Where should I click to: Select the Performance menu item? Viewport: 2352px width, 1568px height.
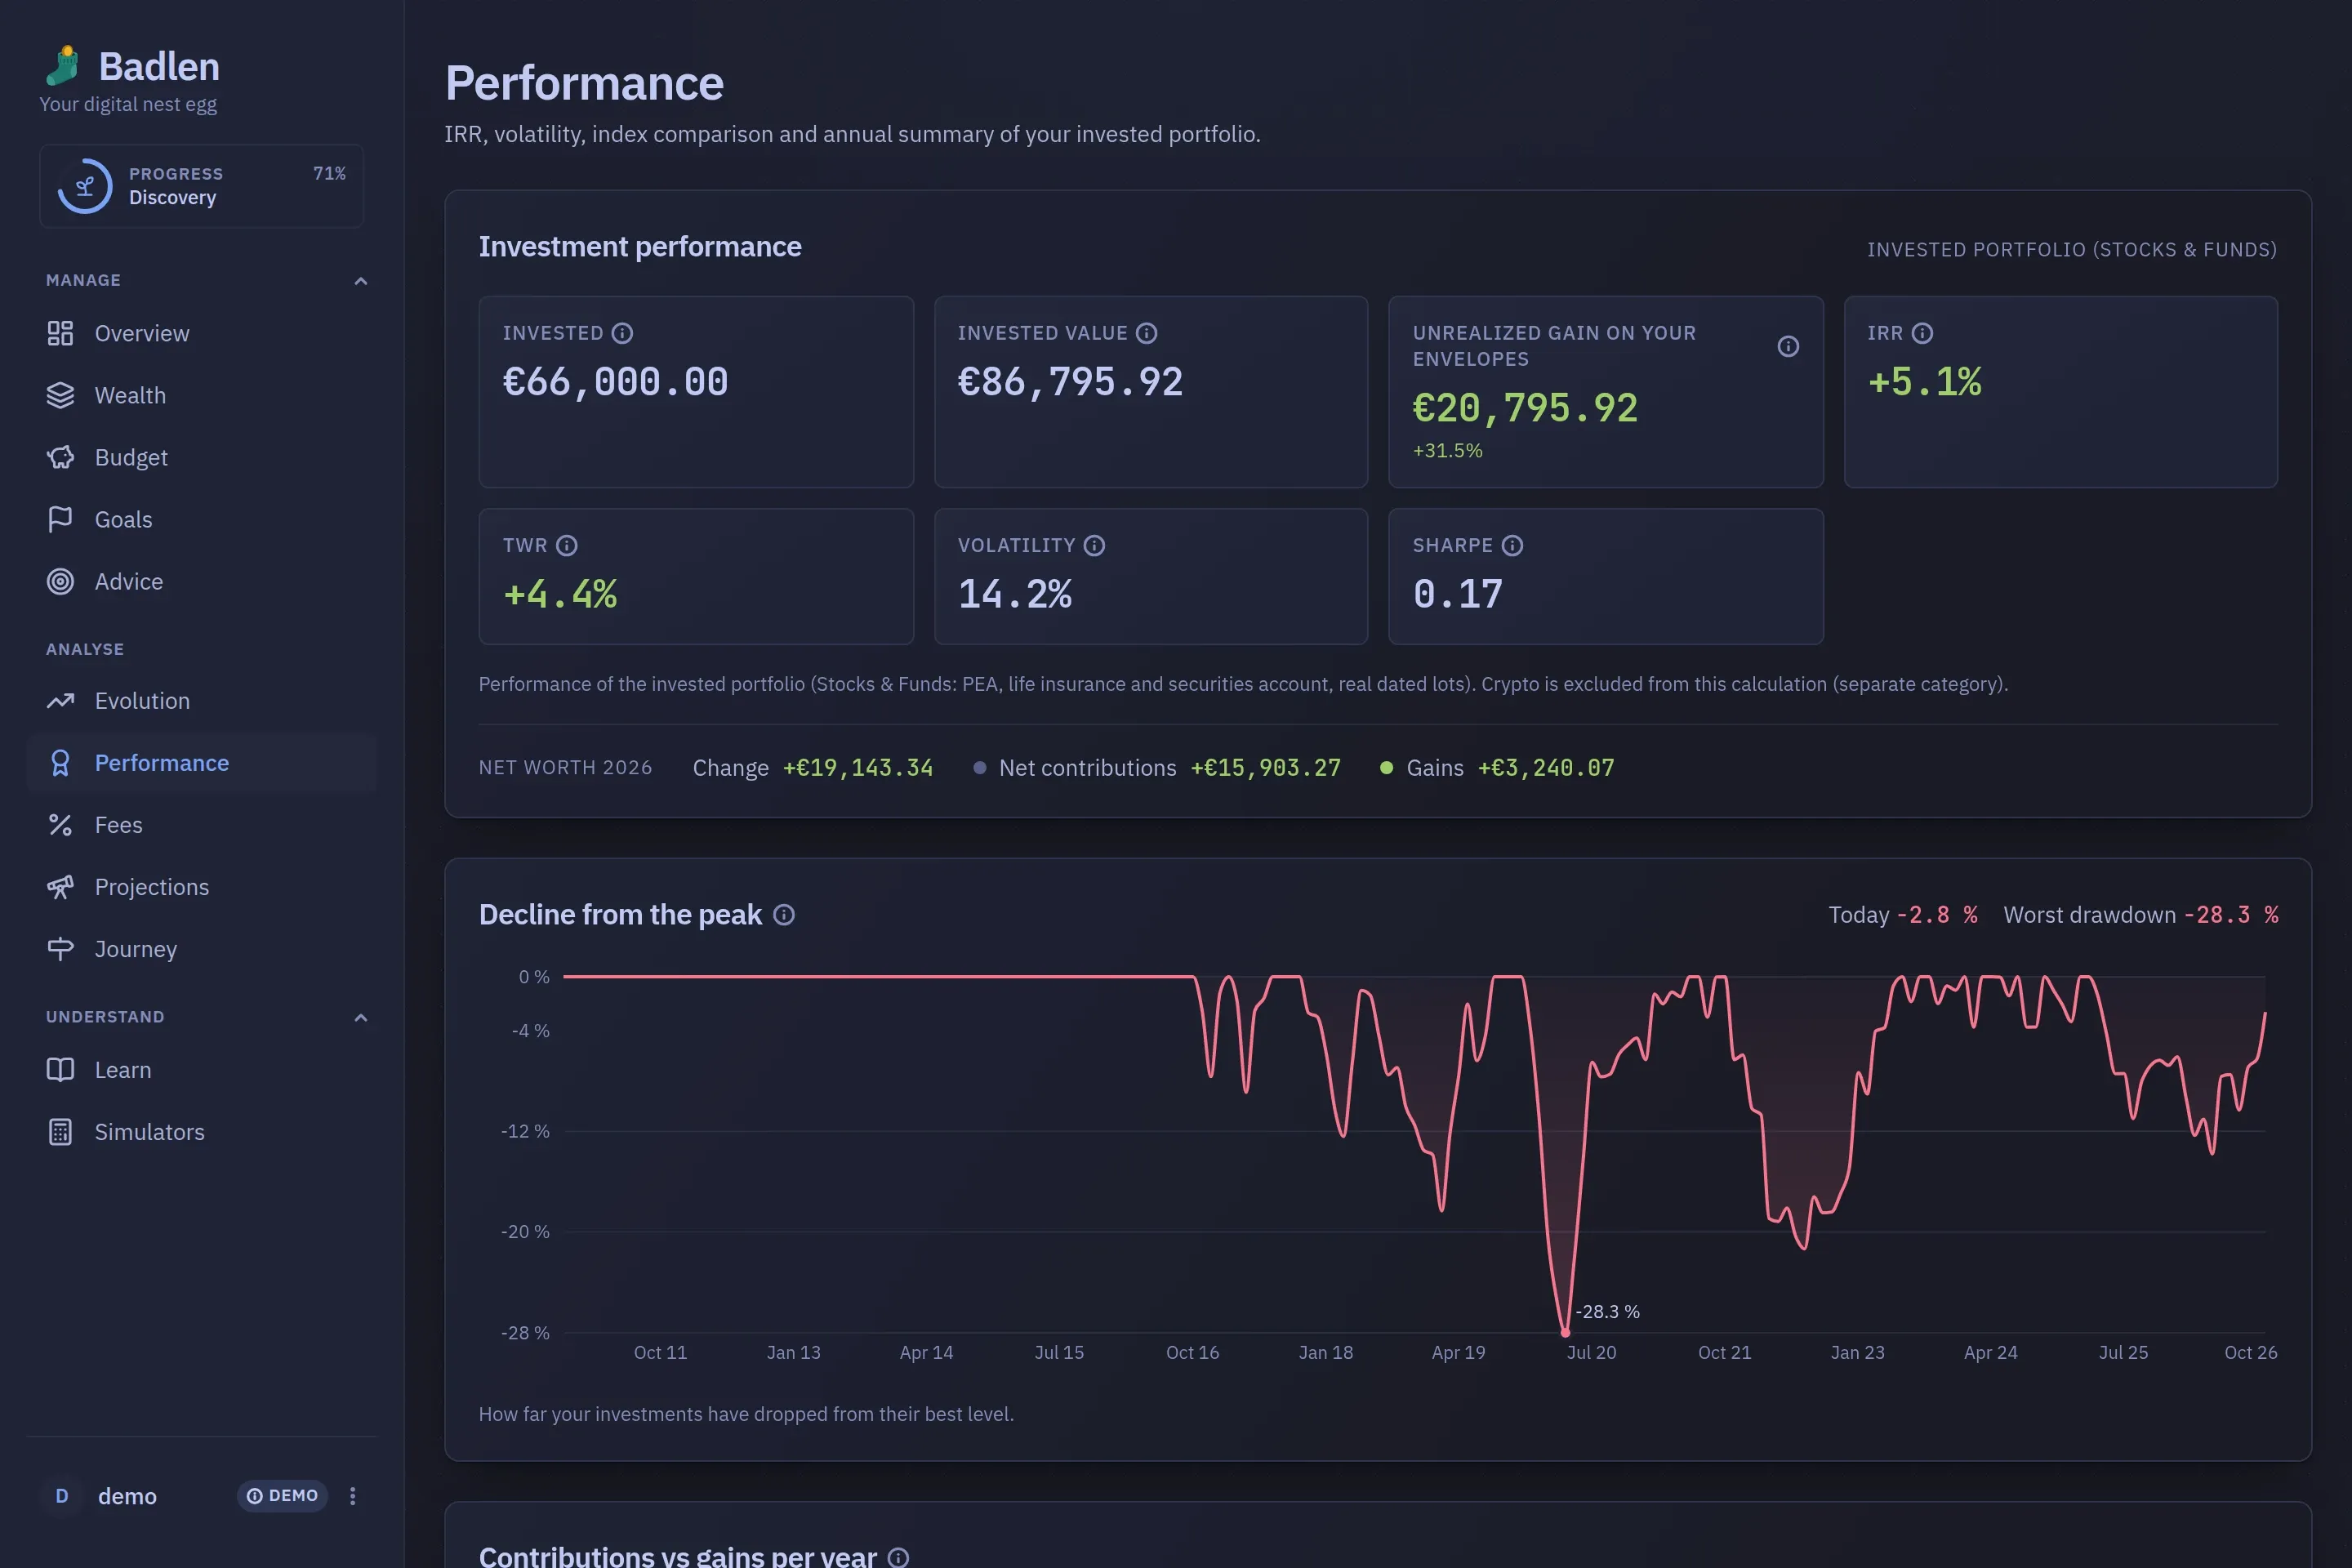(x=202, y=763)
